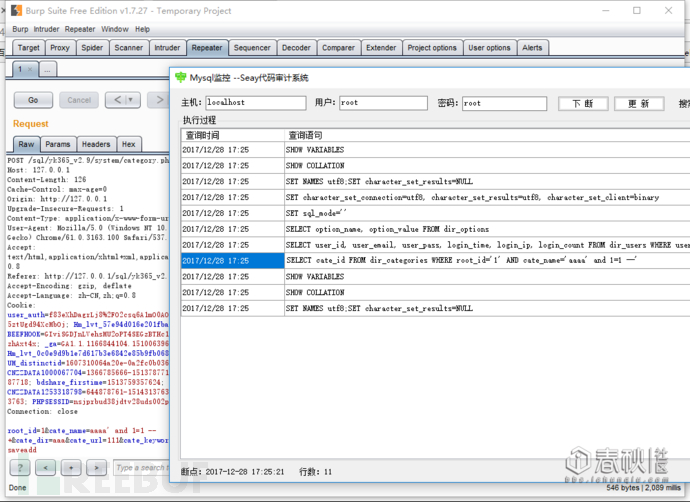
Task: Open the Window menu
Action: [115, 29]
